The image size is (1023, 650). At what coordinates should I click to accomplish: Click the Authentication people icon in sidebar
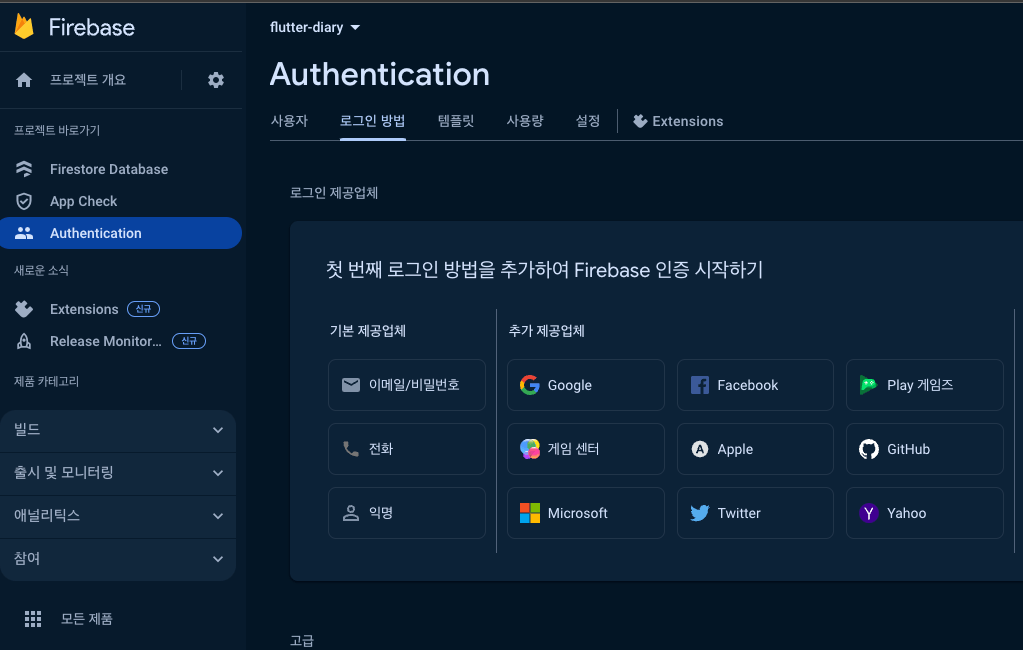tap(24, 233)
